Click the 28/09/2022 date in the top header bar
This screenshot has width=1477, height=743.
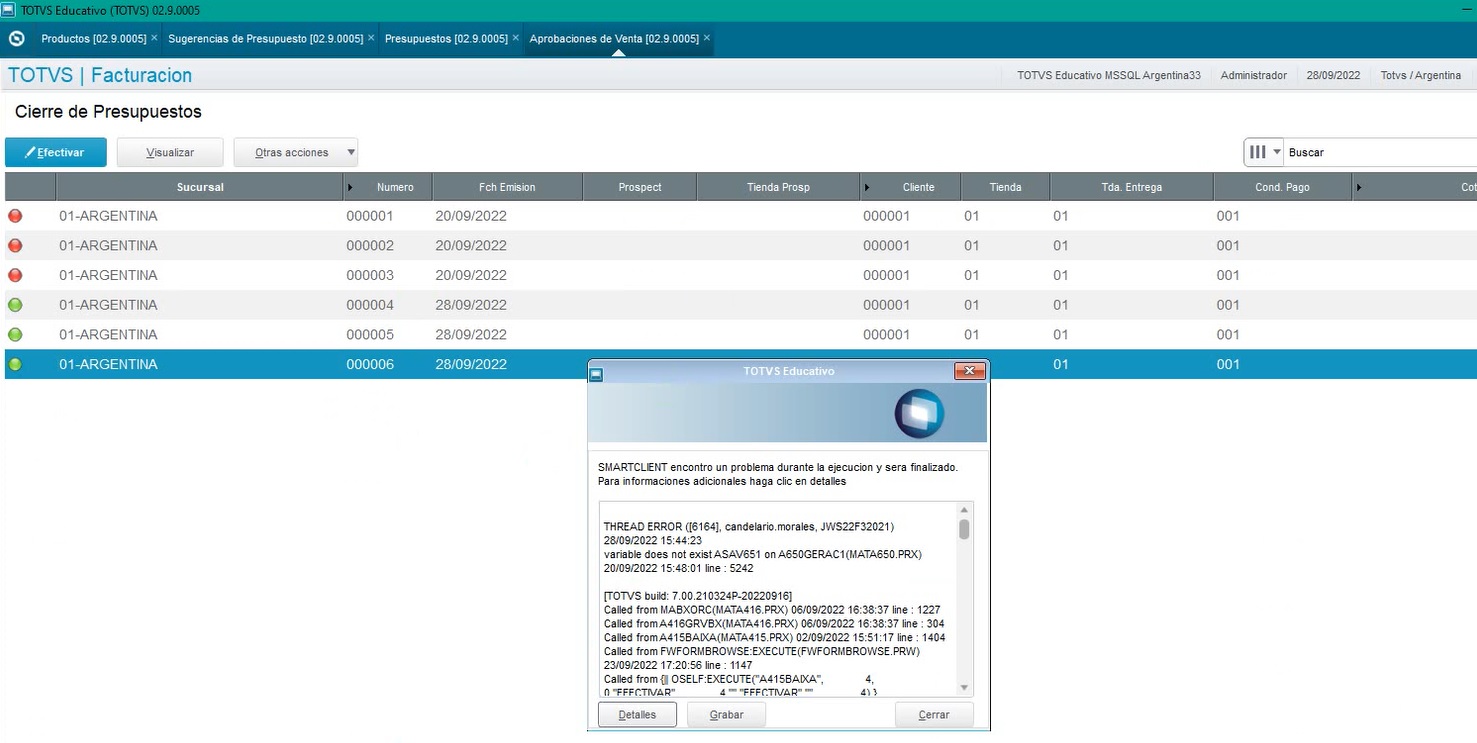tap(1333, 75)
